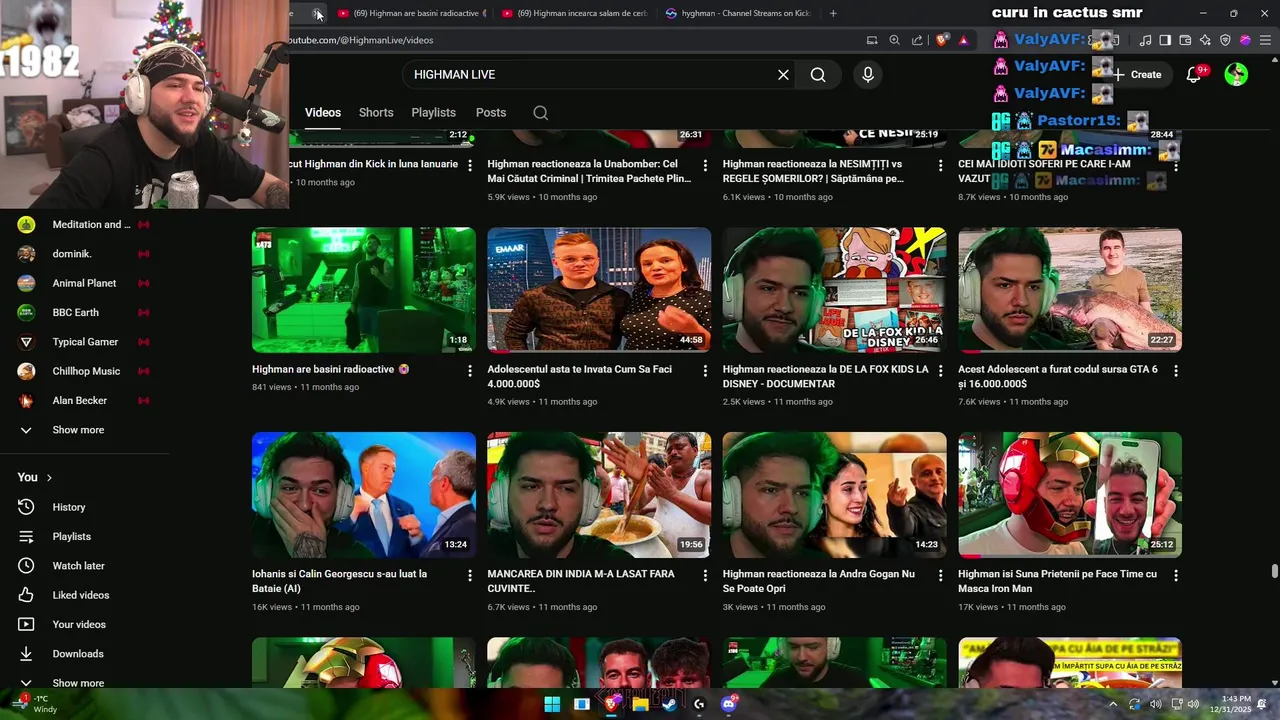Image resolution: width=1280 pixels, height=720 pixels.
Task: Click the page vertical scrollbar thumb
Action: (1274, 571)
